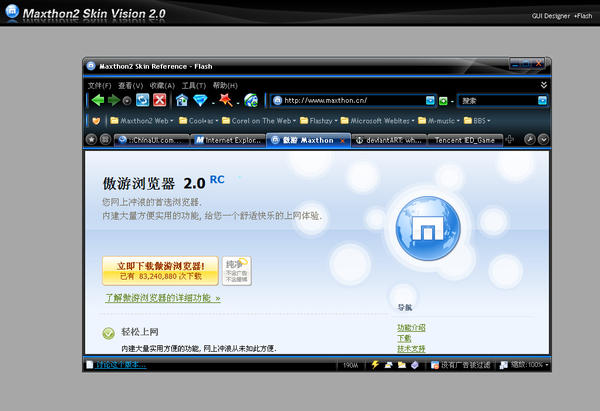Click the large Maxthon globe logo

pyautogui.click(x=428, y=228)
